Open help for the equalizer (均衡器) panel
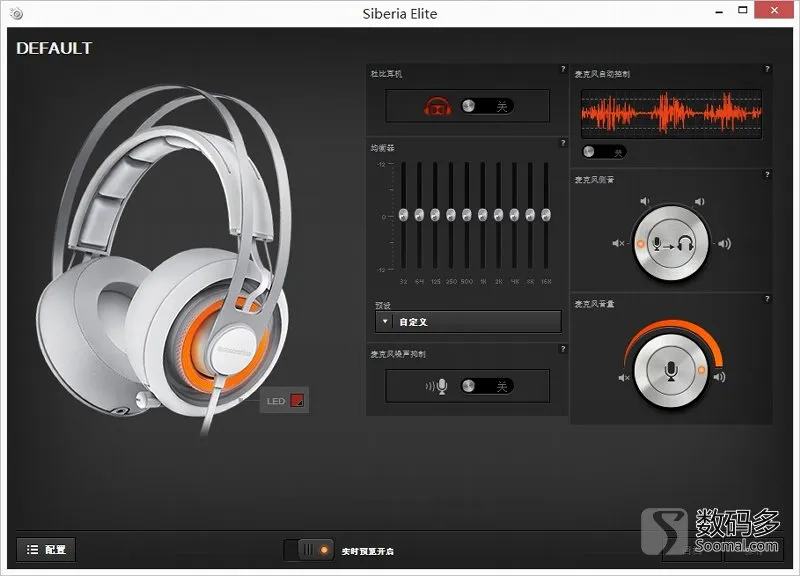 click(563, 143)
